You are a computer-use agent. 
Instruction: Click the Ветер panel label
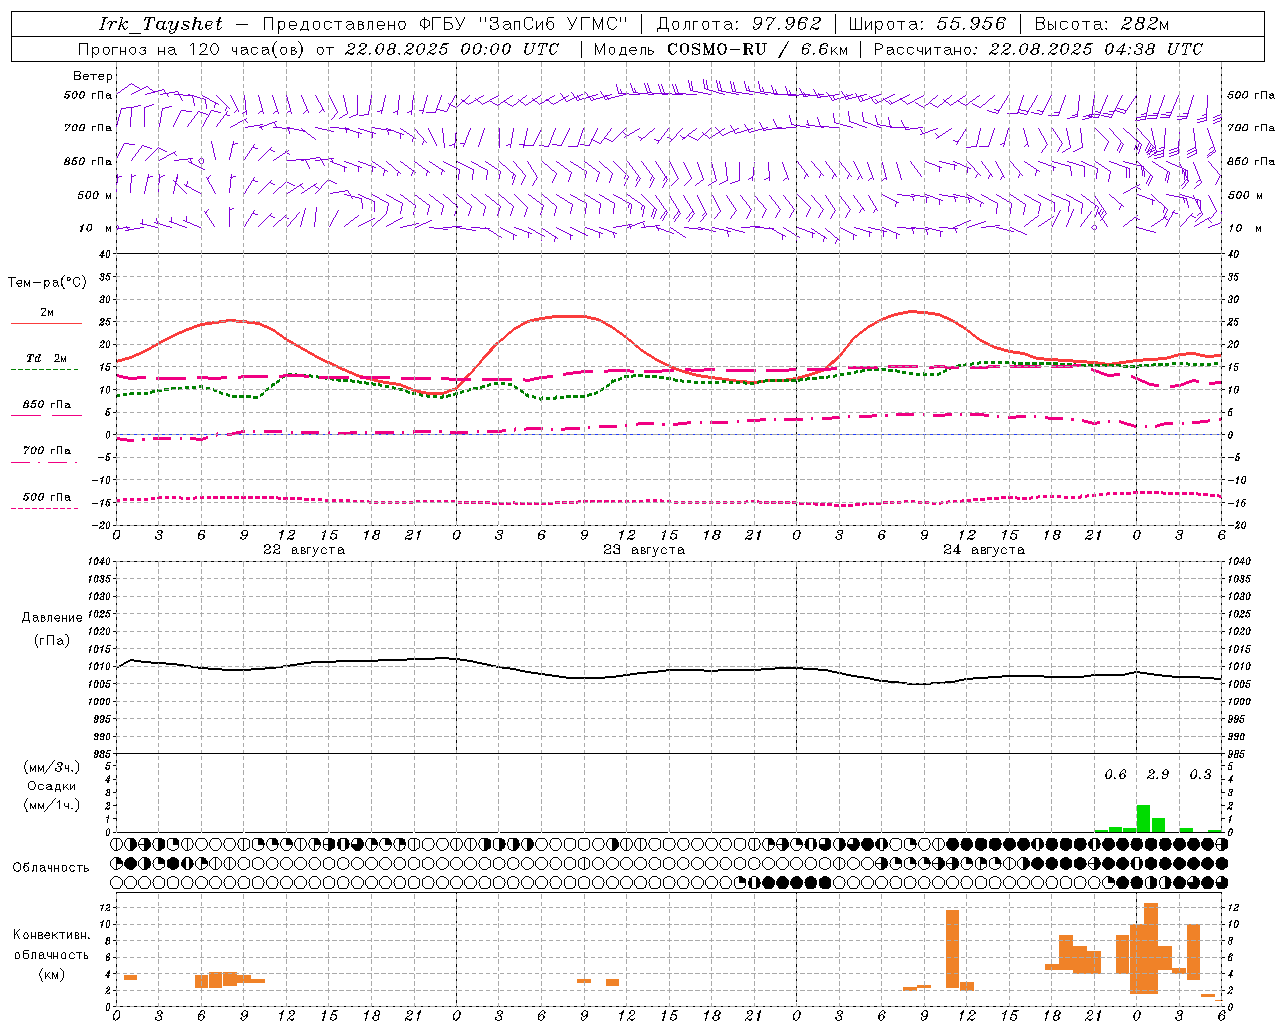point(92,76)
